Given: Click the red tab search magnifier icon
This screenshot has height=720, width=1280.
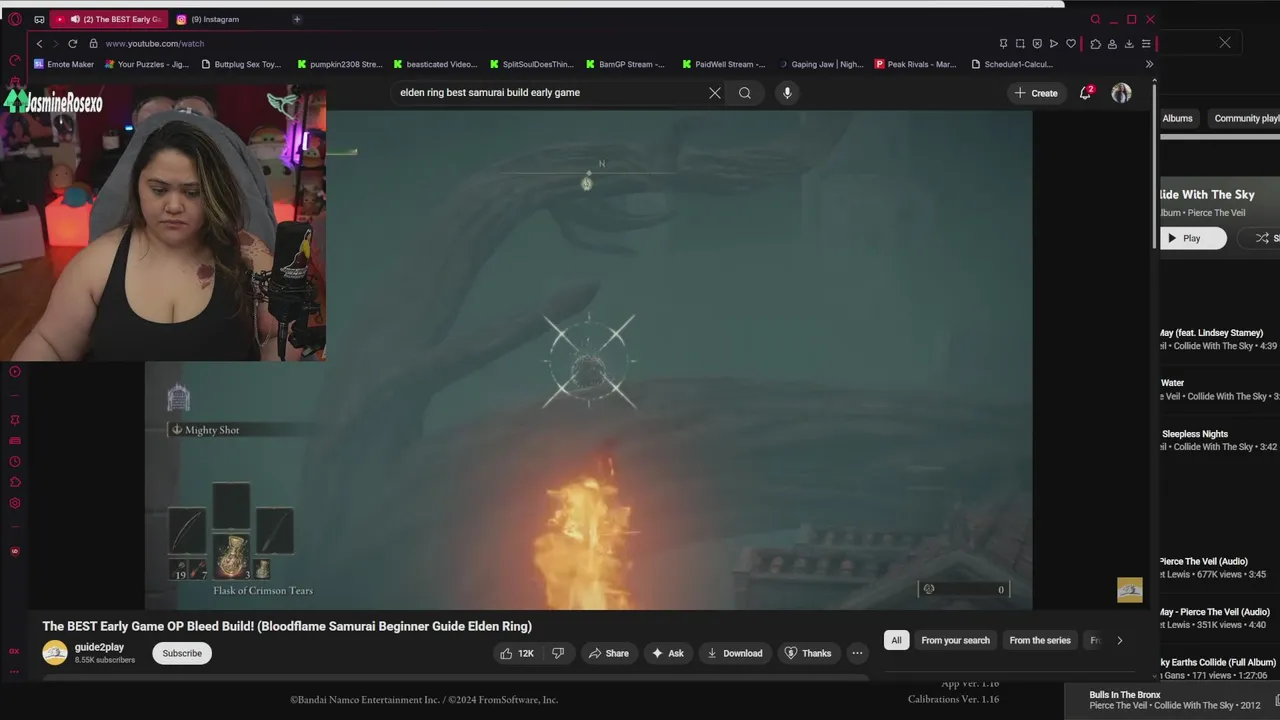Looking at the screenshot, I should (1095, 19).
